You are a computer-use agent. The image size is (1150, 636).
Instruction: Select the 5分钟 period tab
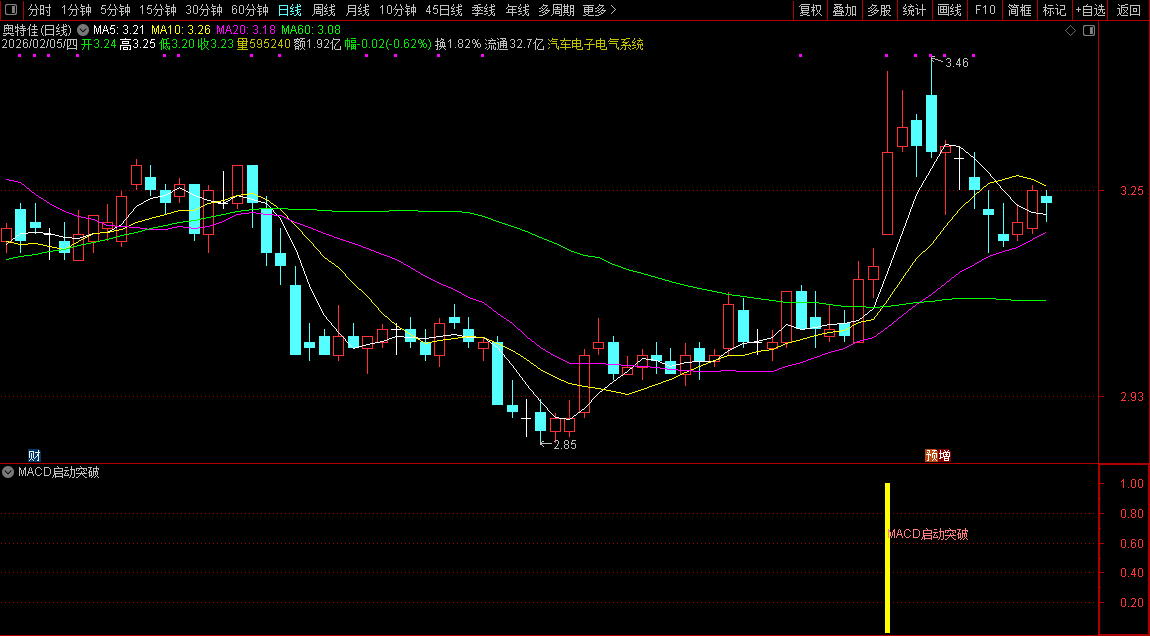pos(115,10)
